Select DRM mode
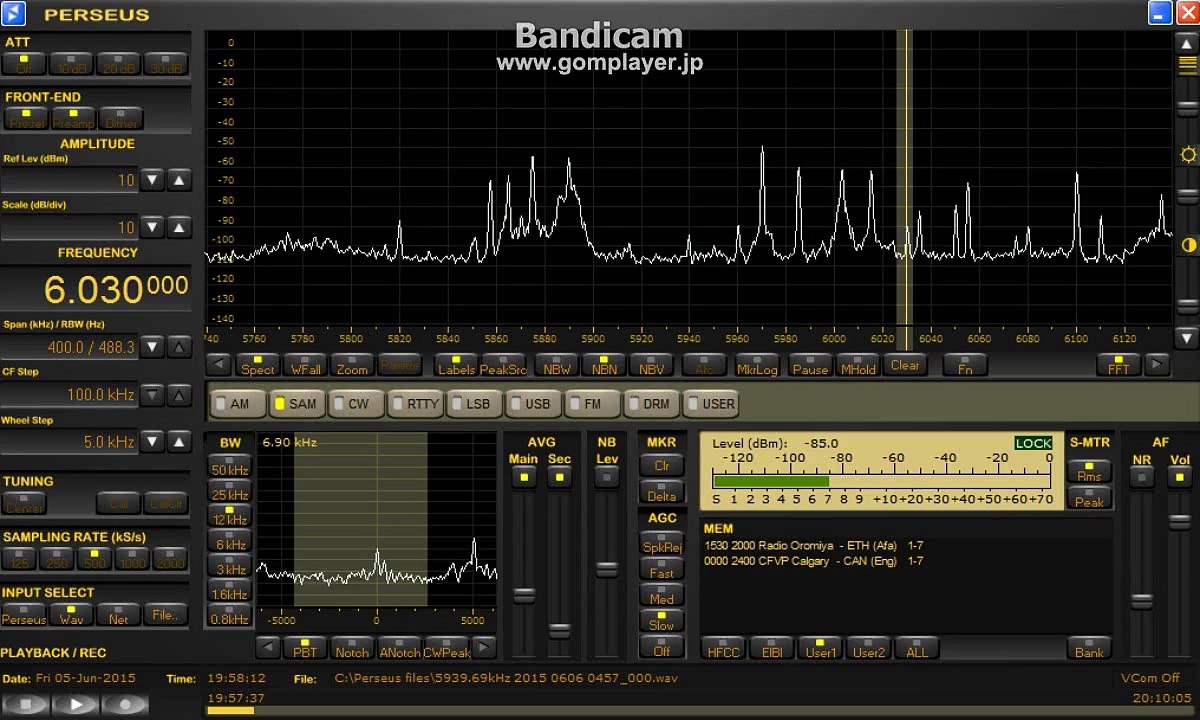The width and height of the screenshot is (1200, 720). (650, 404)
